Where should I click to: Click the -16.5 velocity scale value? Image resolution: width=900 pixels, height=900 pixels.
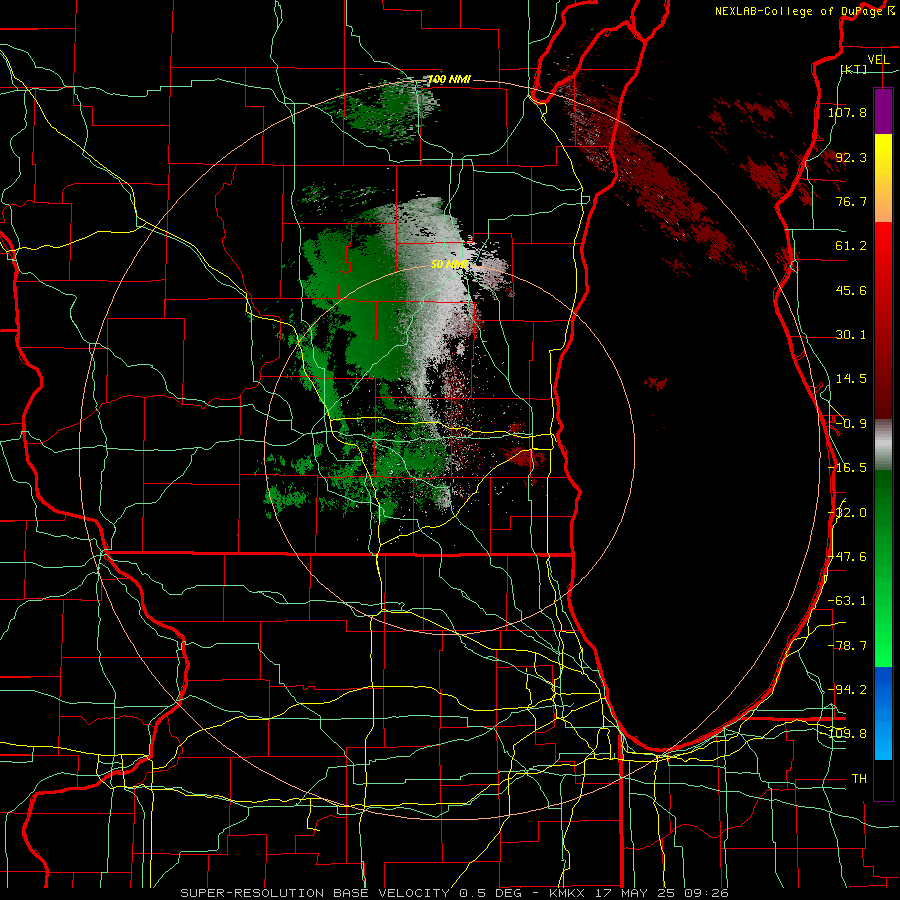(x=847, y=468)
